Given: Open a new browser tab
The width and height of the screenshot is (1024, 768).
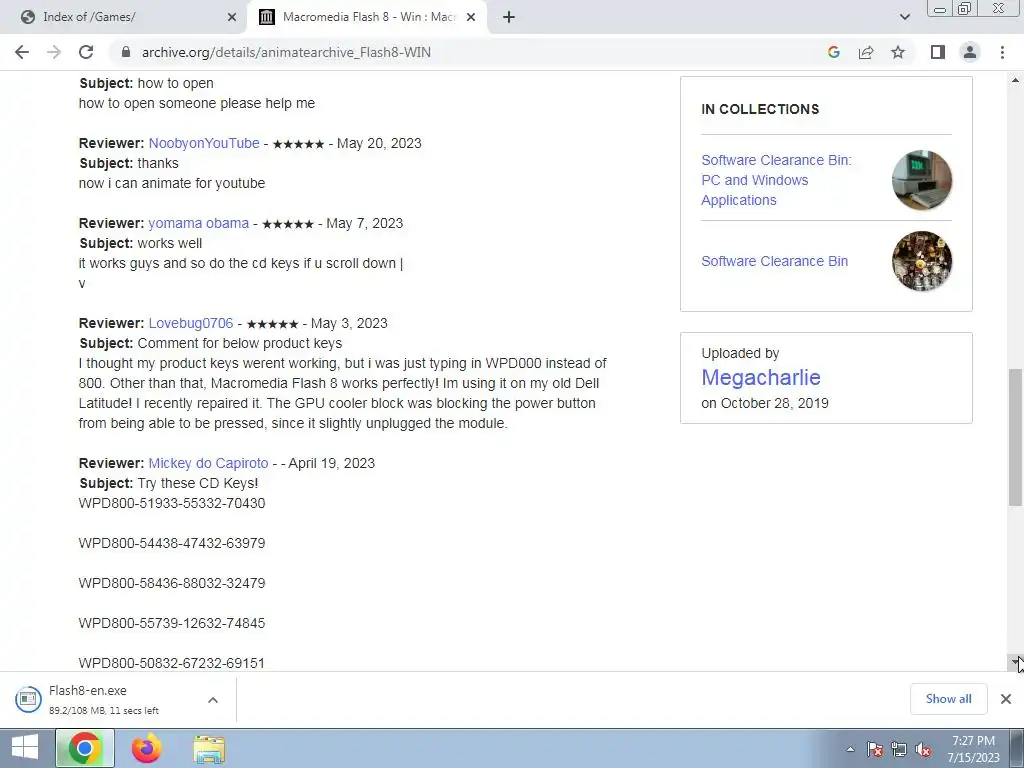Looking at the screenshot, I should click(x=509, y=17).
